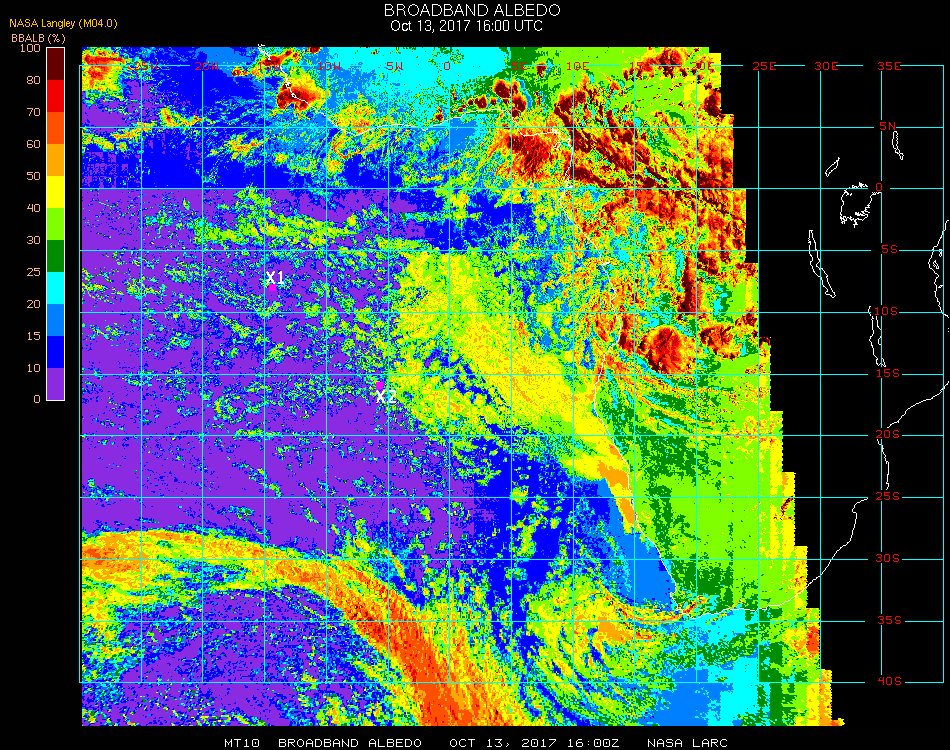Select the bright red 70–80 legend band

point(55,96)
